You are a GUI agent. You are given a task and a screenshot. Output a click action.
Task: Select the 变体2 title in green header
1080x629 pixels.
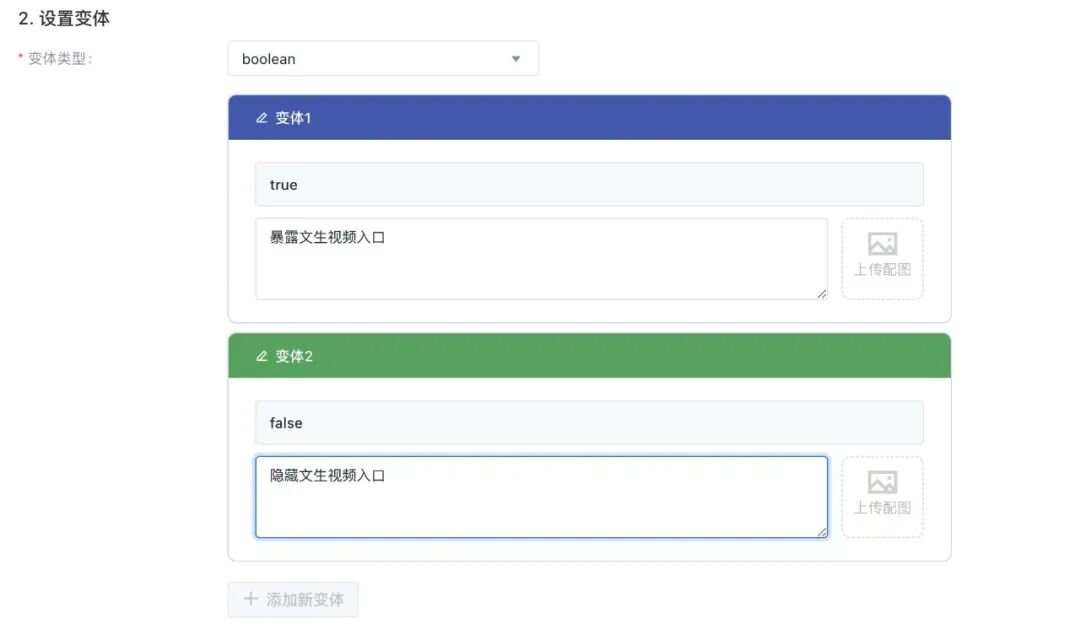click(x=294, y=356)
